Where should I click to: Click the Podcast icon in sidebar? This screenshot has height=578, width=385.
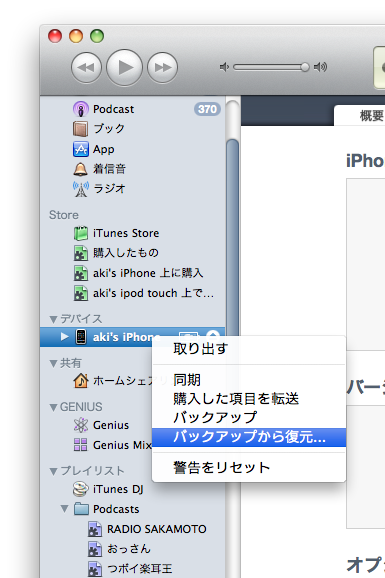(80, 109)
